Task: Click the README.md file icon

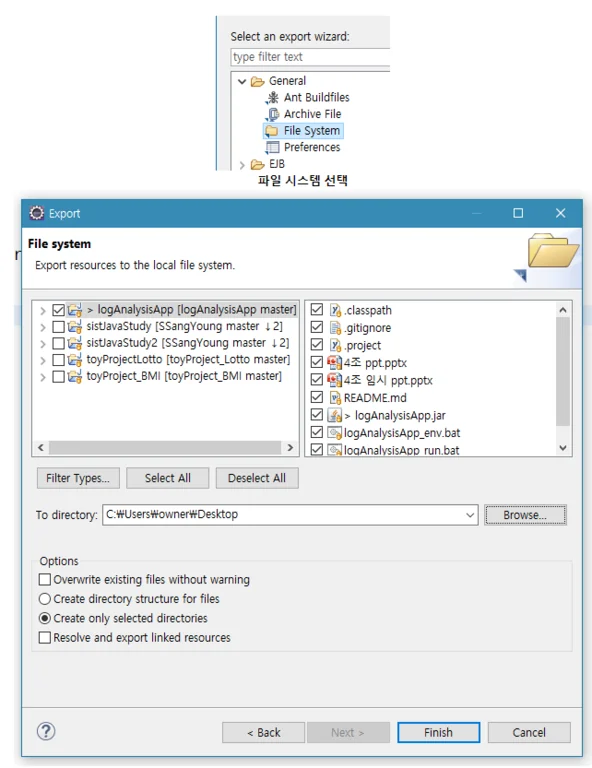Action: [335, 398]
